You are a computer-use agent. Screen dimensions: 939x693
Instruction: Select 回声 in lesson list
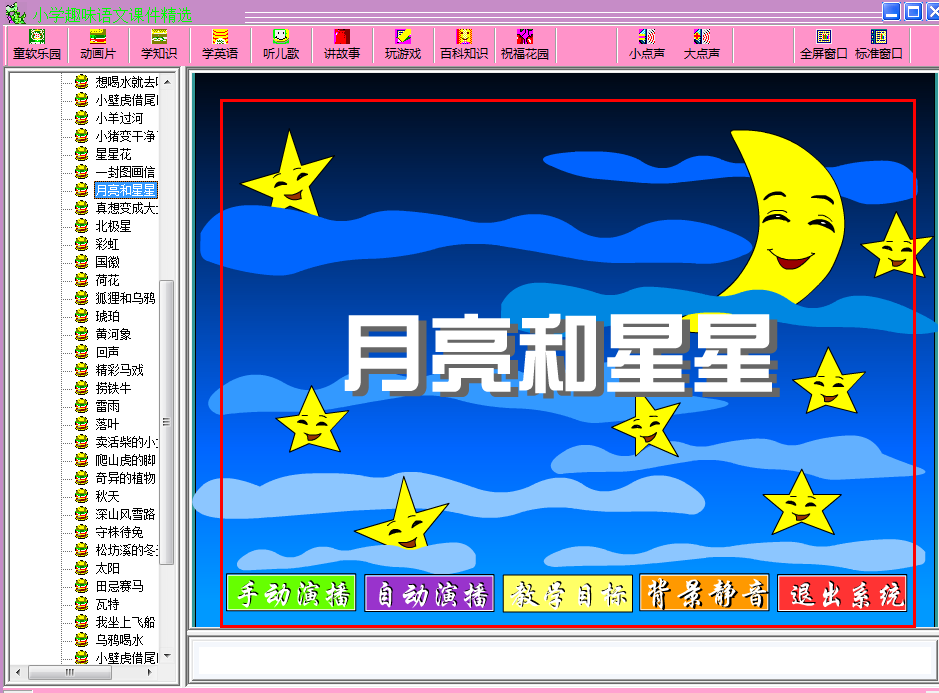click(x=107, y=352)
